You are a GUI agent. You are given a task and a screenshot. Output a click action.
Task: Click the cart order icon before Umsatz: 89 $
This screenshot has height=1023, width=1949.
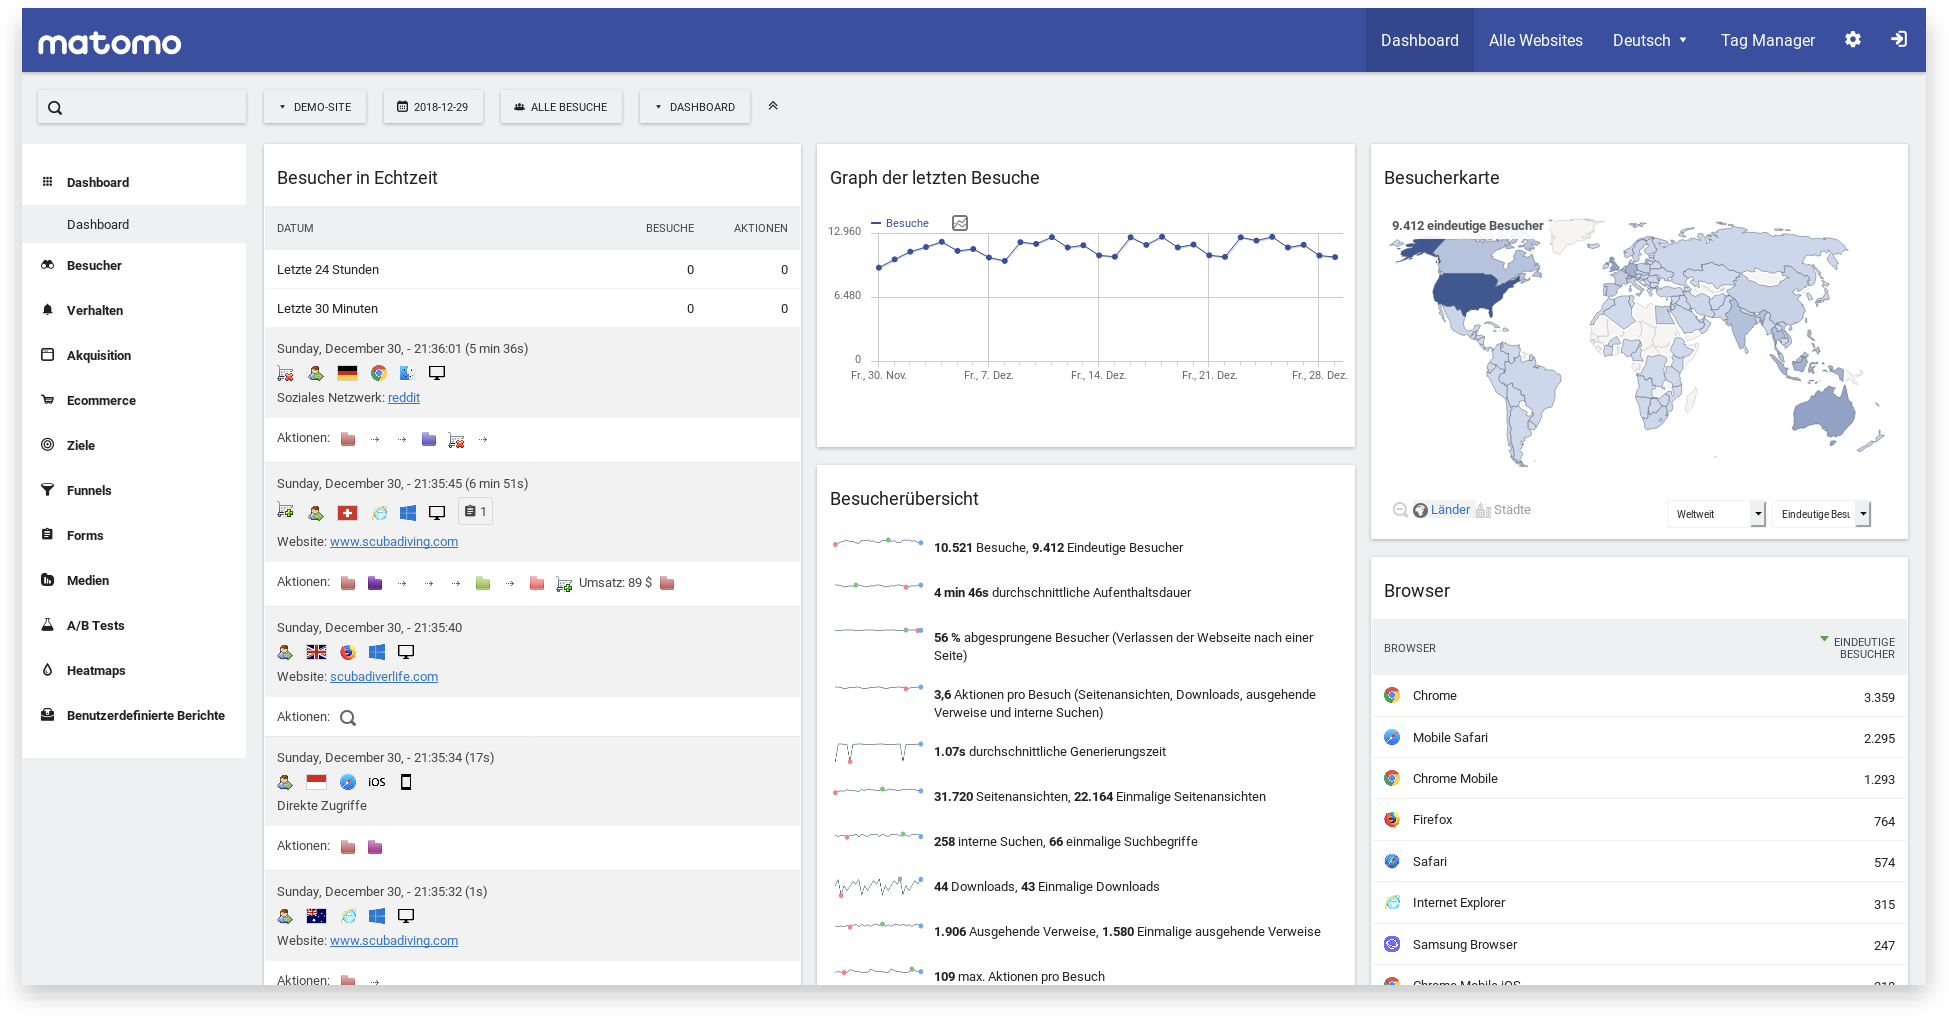564,584
